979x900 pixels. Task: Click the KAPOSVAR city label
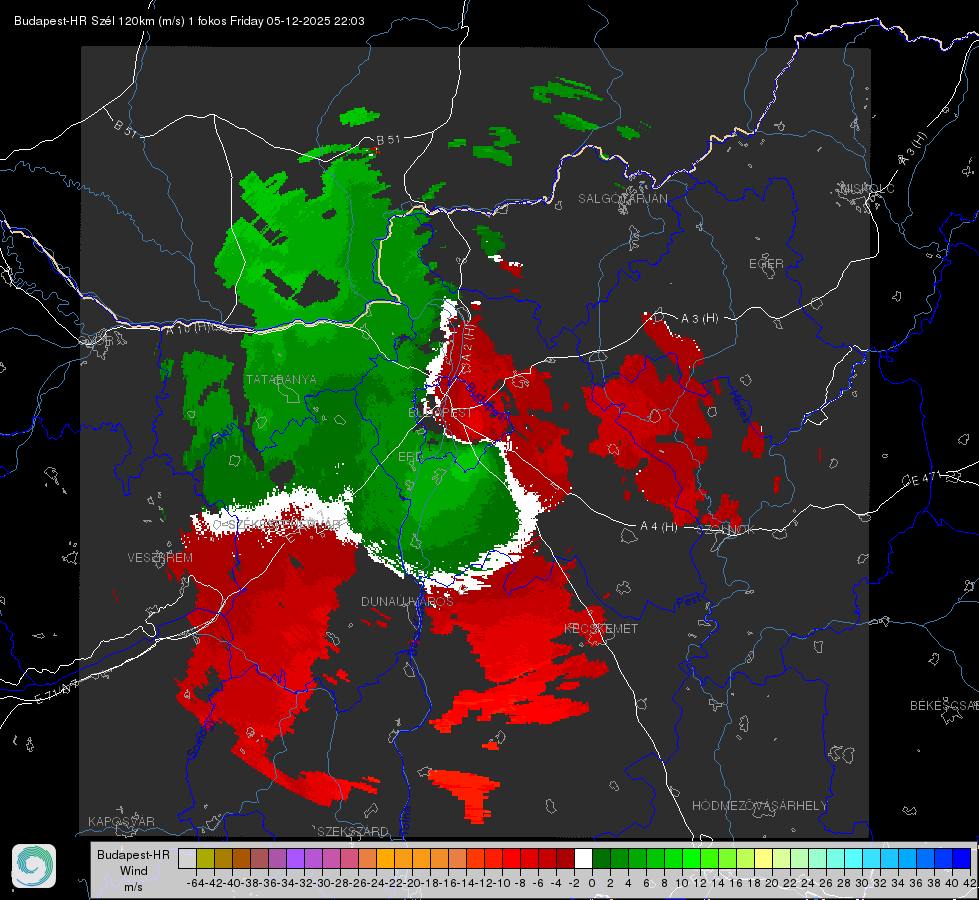point(121,821)
